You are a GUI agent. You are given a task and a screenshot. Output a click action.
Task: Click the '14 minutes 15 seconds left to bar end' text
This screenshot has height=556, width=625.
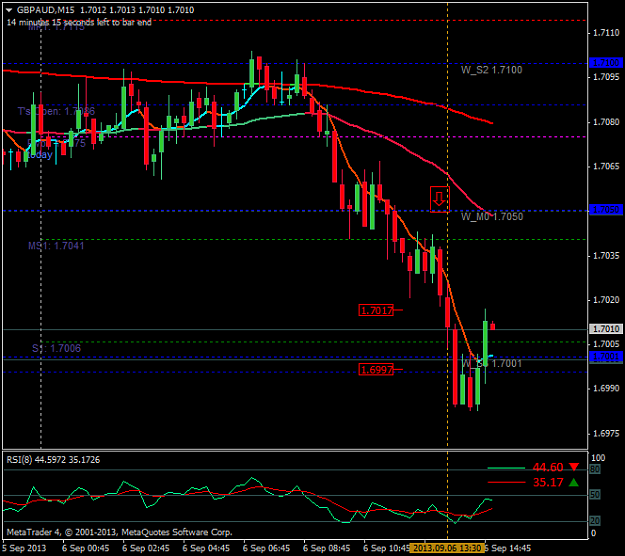coord(79,22)
